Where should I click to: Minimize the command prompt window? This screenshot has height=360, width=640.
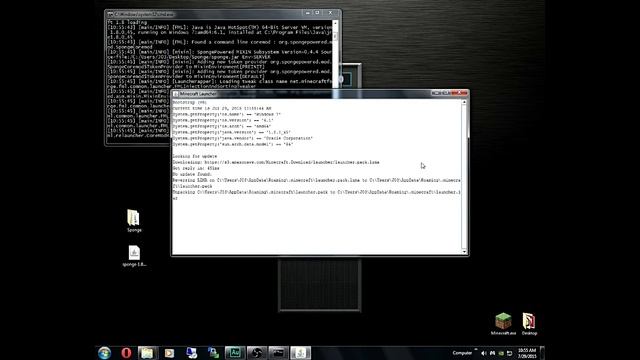click(x=308, y=13)
